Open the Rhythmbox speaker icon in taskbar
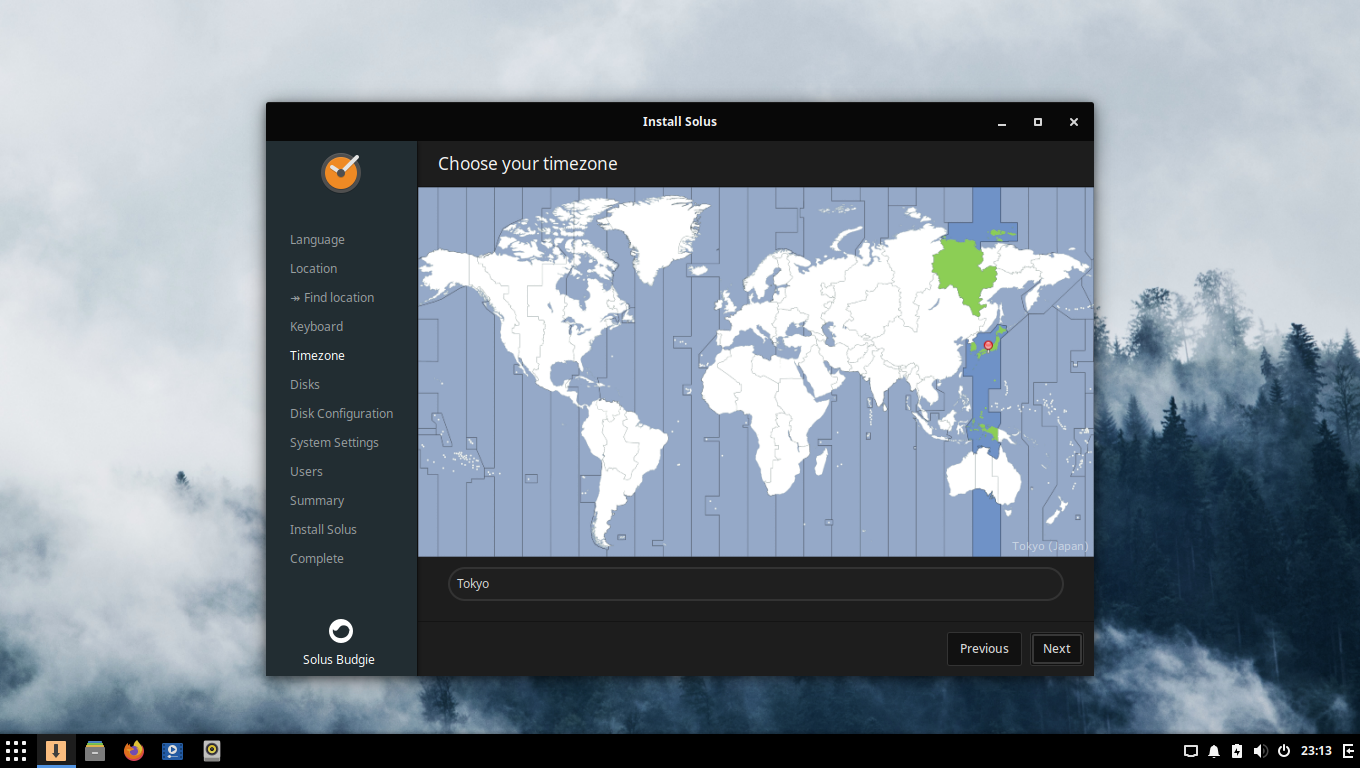 pos(211,751)
